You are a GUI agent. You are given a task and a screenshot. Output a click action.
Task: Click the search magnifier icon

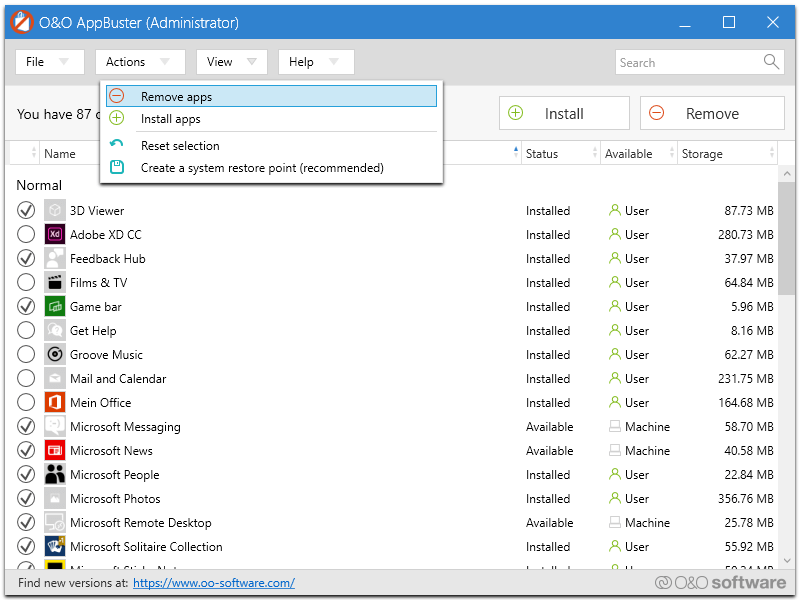click(x=771, y=62)
